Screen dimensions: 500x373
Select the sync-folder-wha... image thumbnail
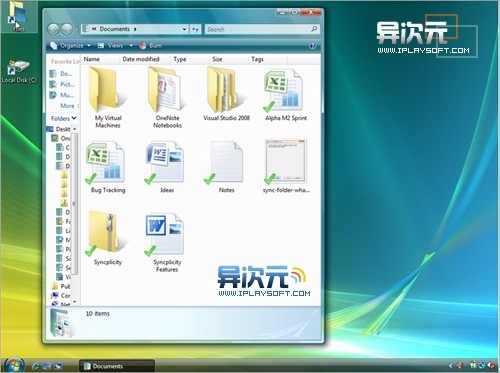(286, 167)
